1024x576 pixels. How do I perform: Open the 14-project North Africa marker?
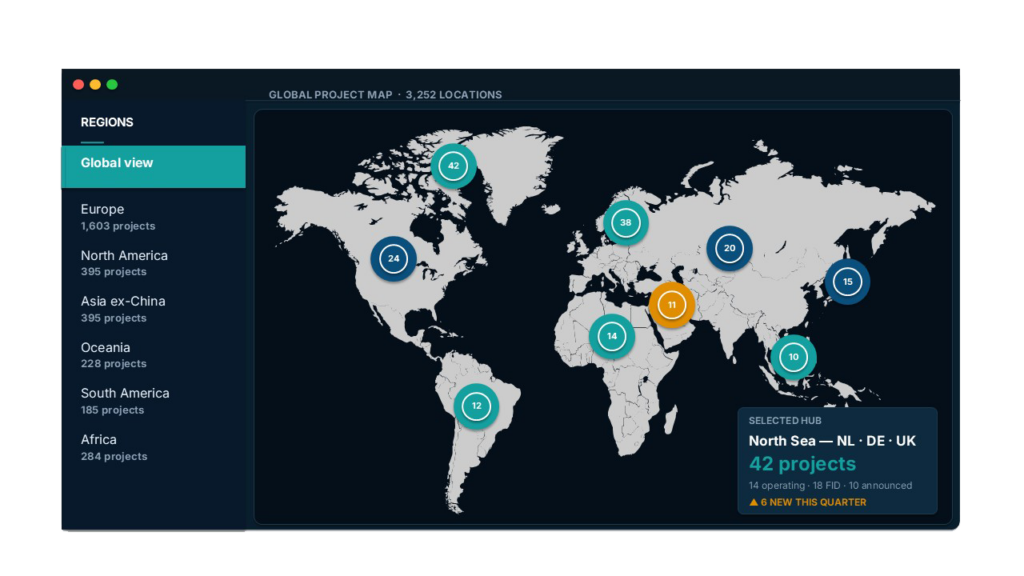(612, 336)
